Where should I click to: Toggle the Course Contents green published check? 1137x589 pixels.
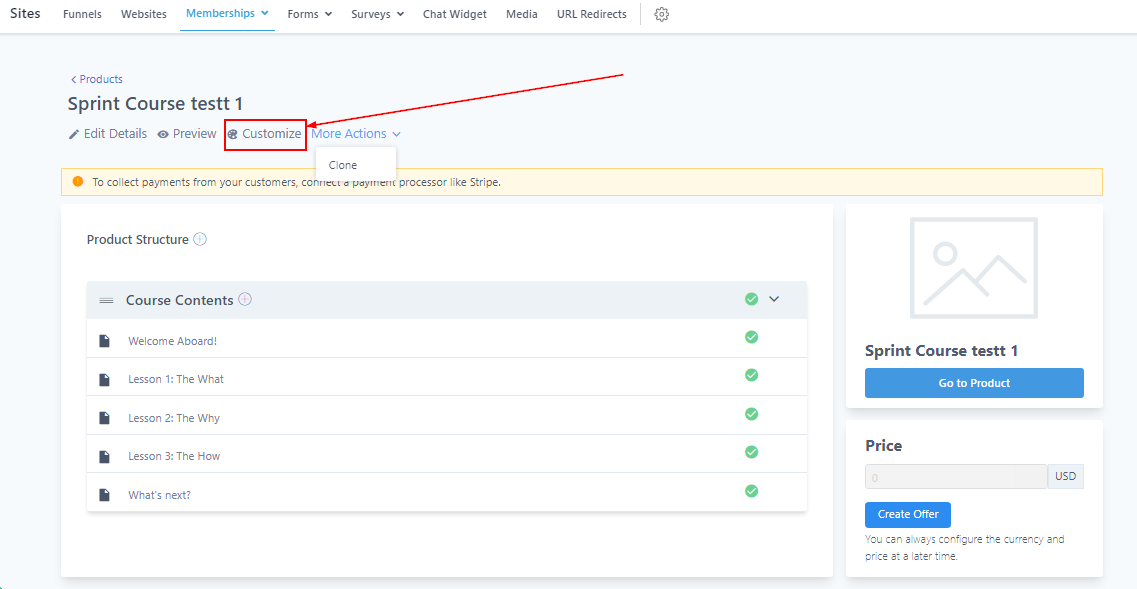751,299
